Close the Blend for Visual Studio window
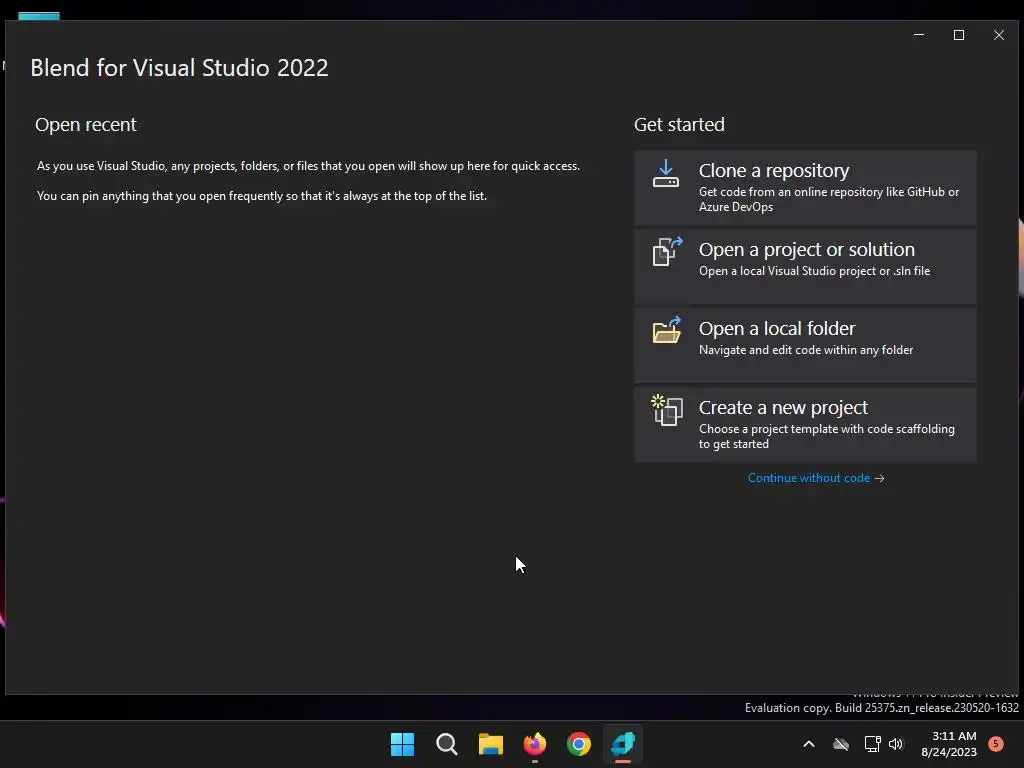The width and height of the screenshot is (1024, 768). point(999,35)
